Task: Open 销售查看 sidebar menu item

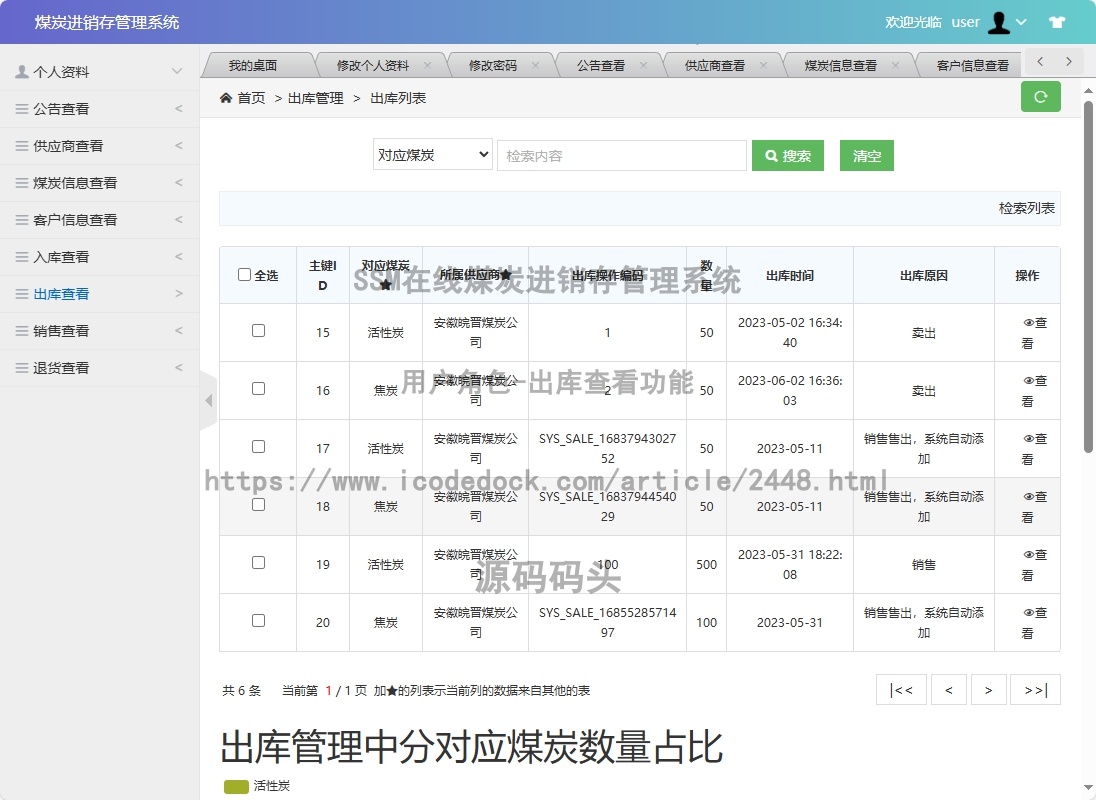Action: tap(99, 330)
